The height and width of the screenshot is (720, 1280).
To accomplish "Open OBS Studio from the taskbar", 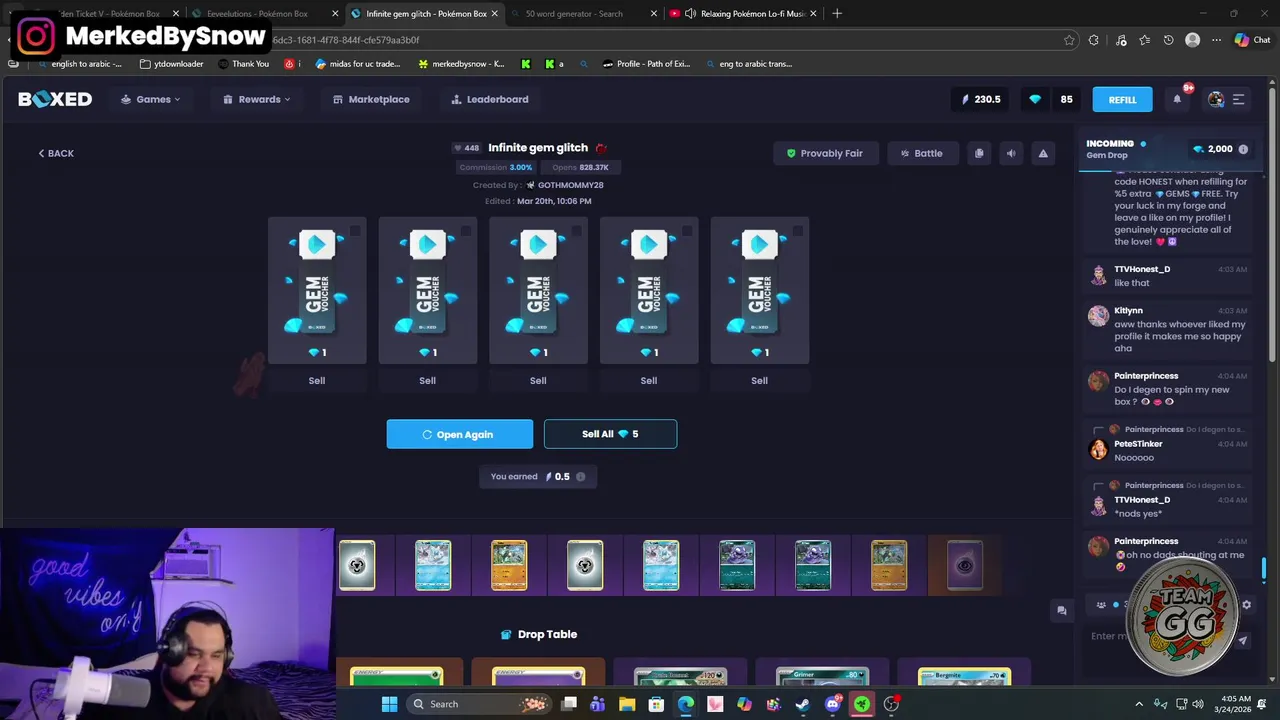I will click(x=891, y=704).
